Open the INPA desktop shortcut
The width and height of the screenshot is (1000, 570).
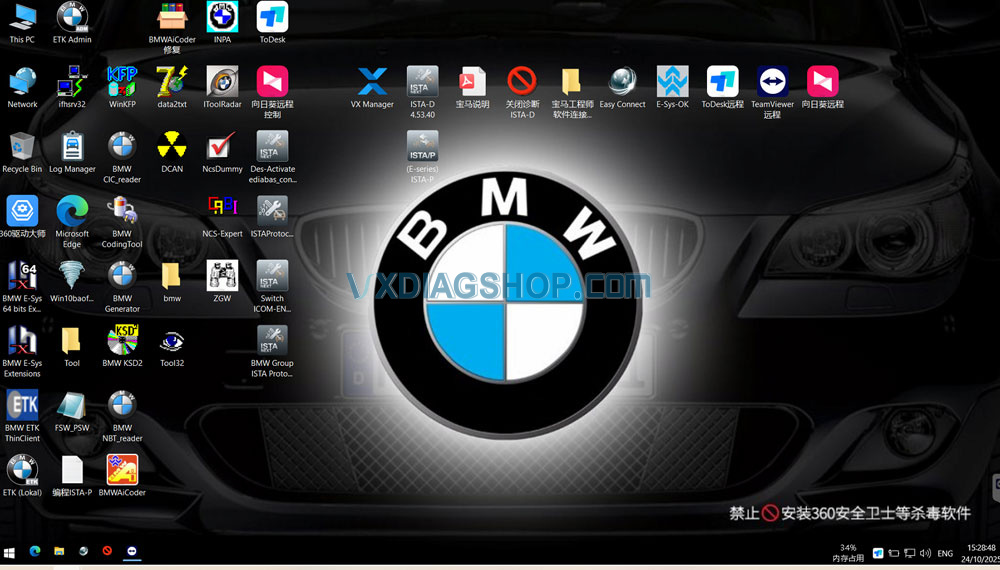point(222,17)
